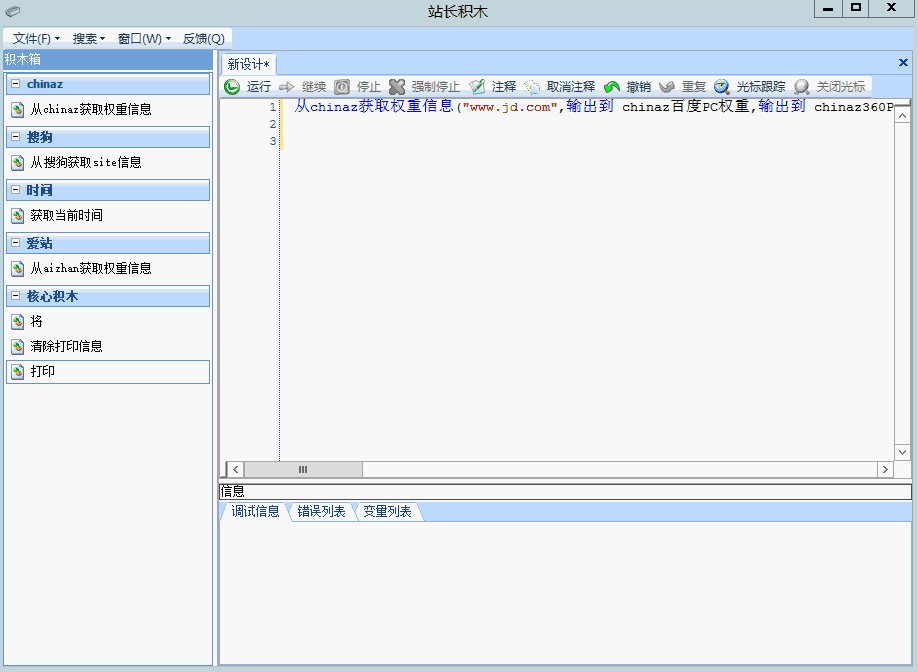Click the Uncomment (取消注释) toolbar icon

tap(533, 87)
